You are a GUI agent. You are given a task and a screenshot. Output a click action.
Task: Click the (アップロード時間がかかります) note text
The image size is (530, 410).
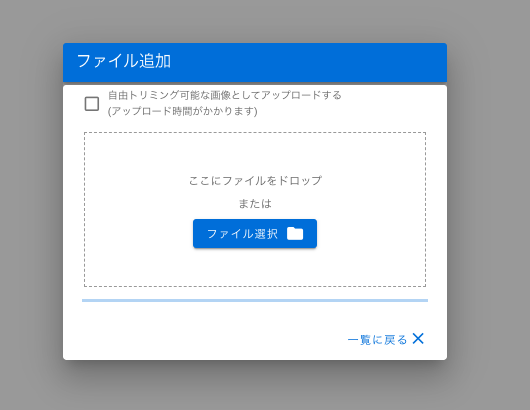183,111
